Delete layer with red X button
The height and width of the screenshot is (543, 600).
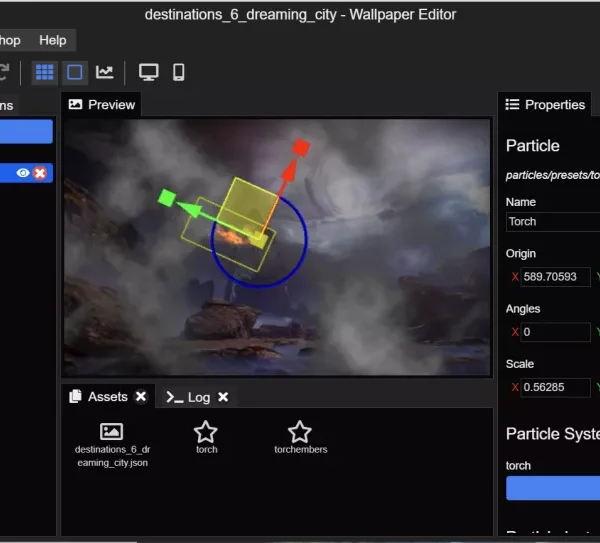(40, 173)
